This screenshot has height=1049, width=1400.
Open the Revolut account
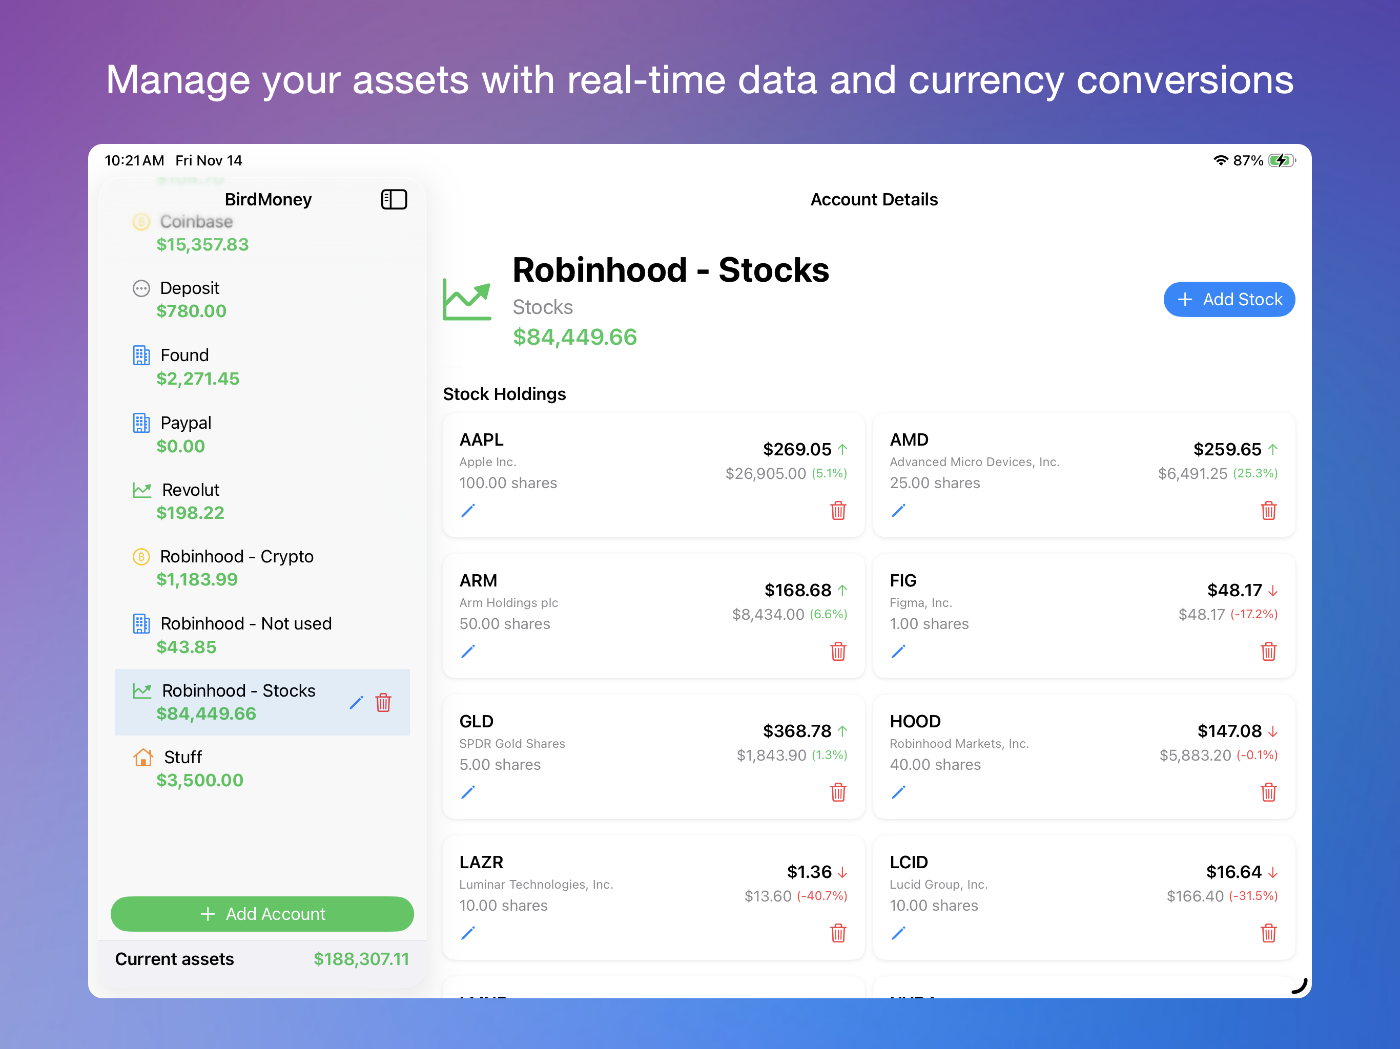190,501
